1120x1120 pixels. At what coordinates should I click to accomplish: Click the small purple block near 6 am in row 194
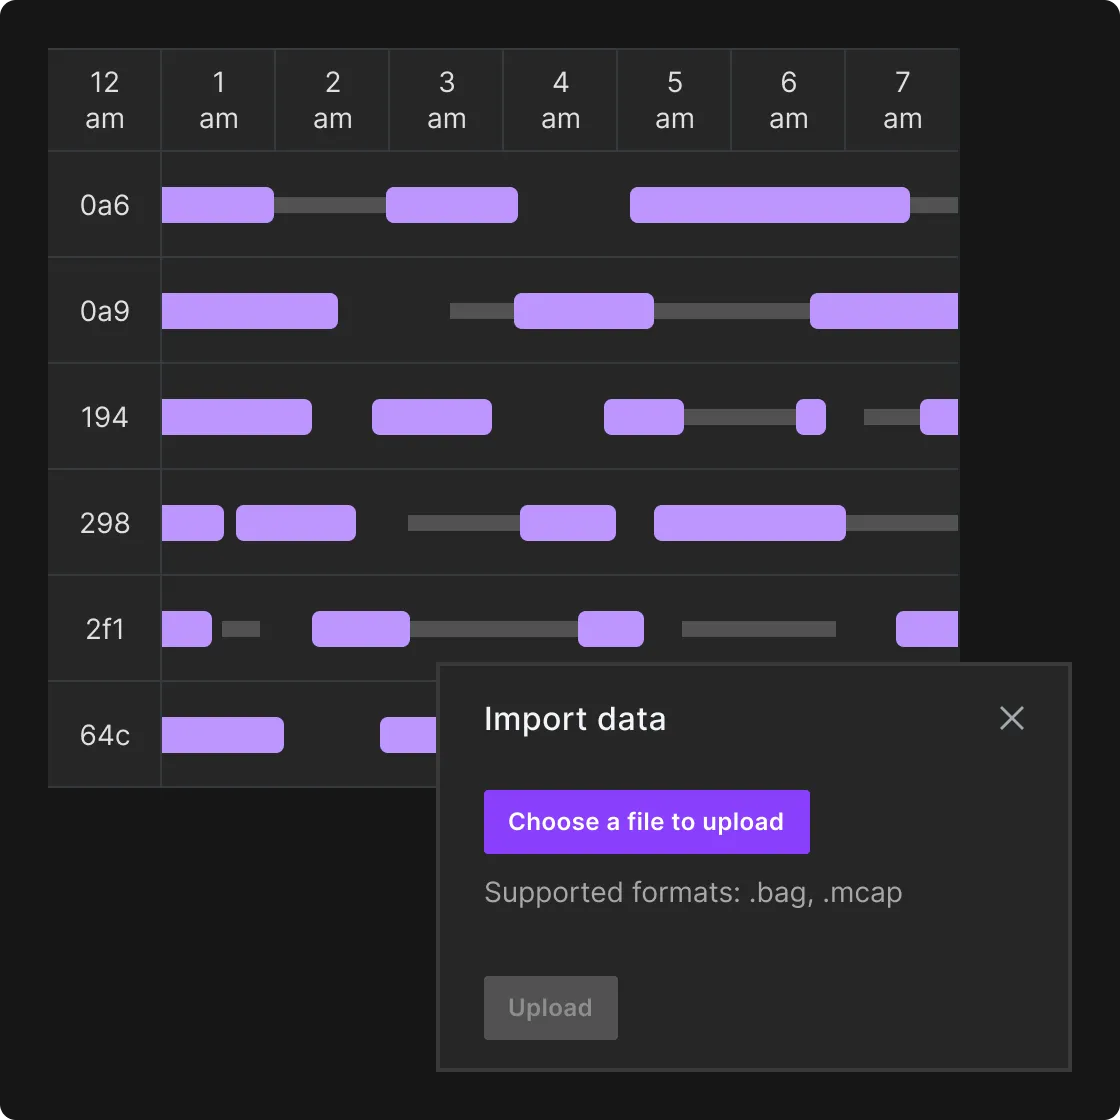[x=811, y=417]
